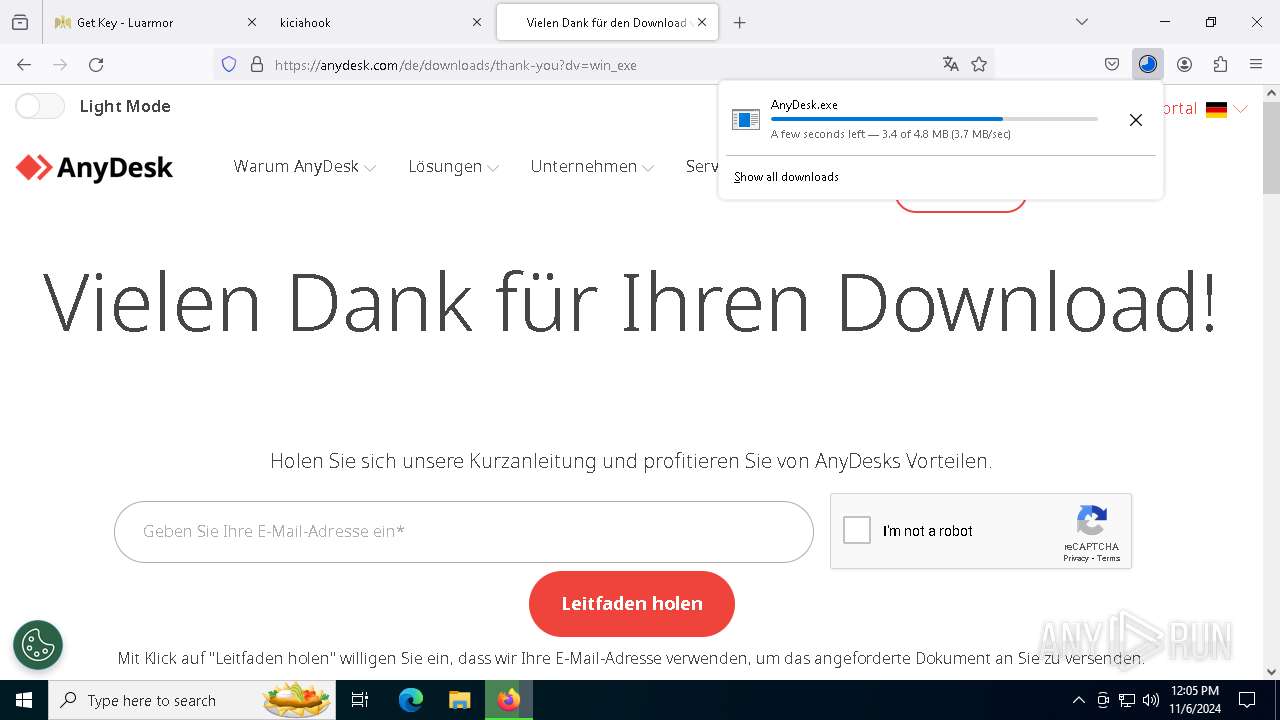Viewport: 1280px width, 720px height.
Task: Click the Windows search box
Action: (x=190, y=700)
